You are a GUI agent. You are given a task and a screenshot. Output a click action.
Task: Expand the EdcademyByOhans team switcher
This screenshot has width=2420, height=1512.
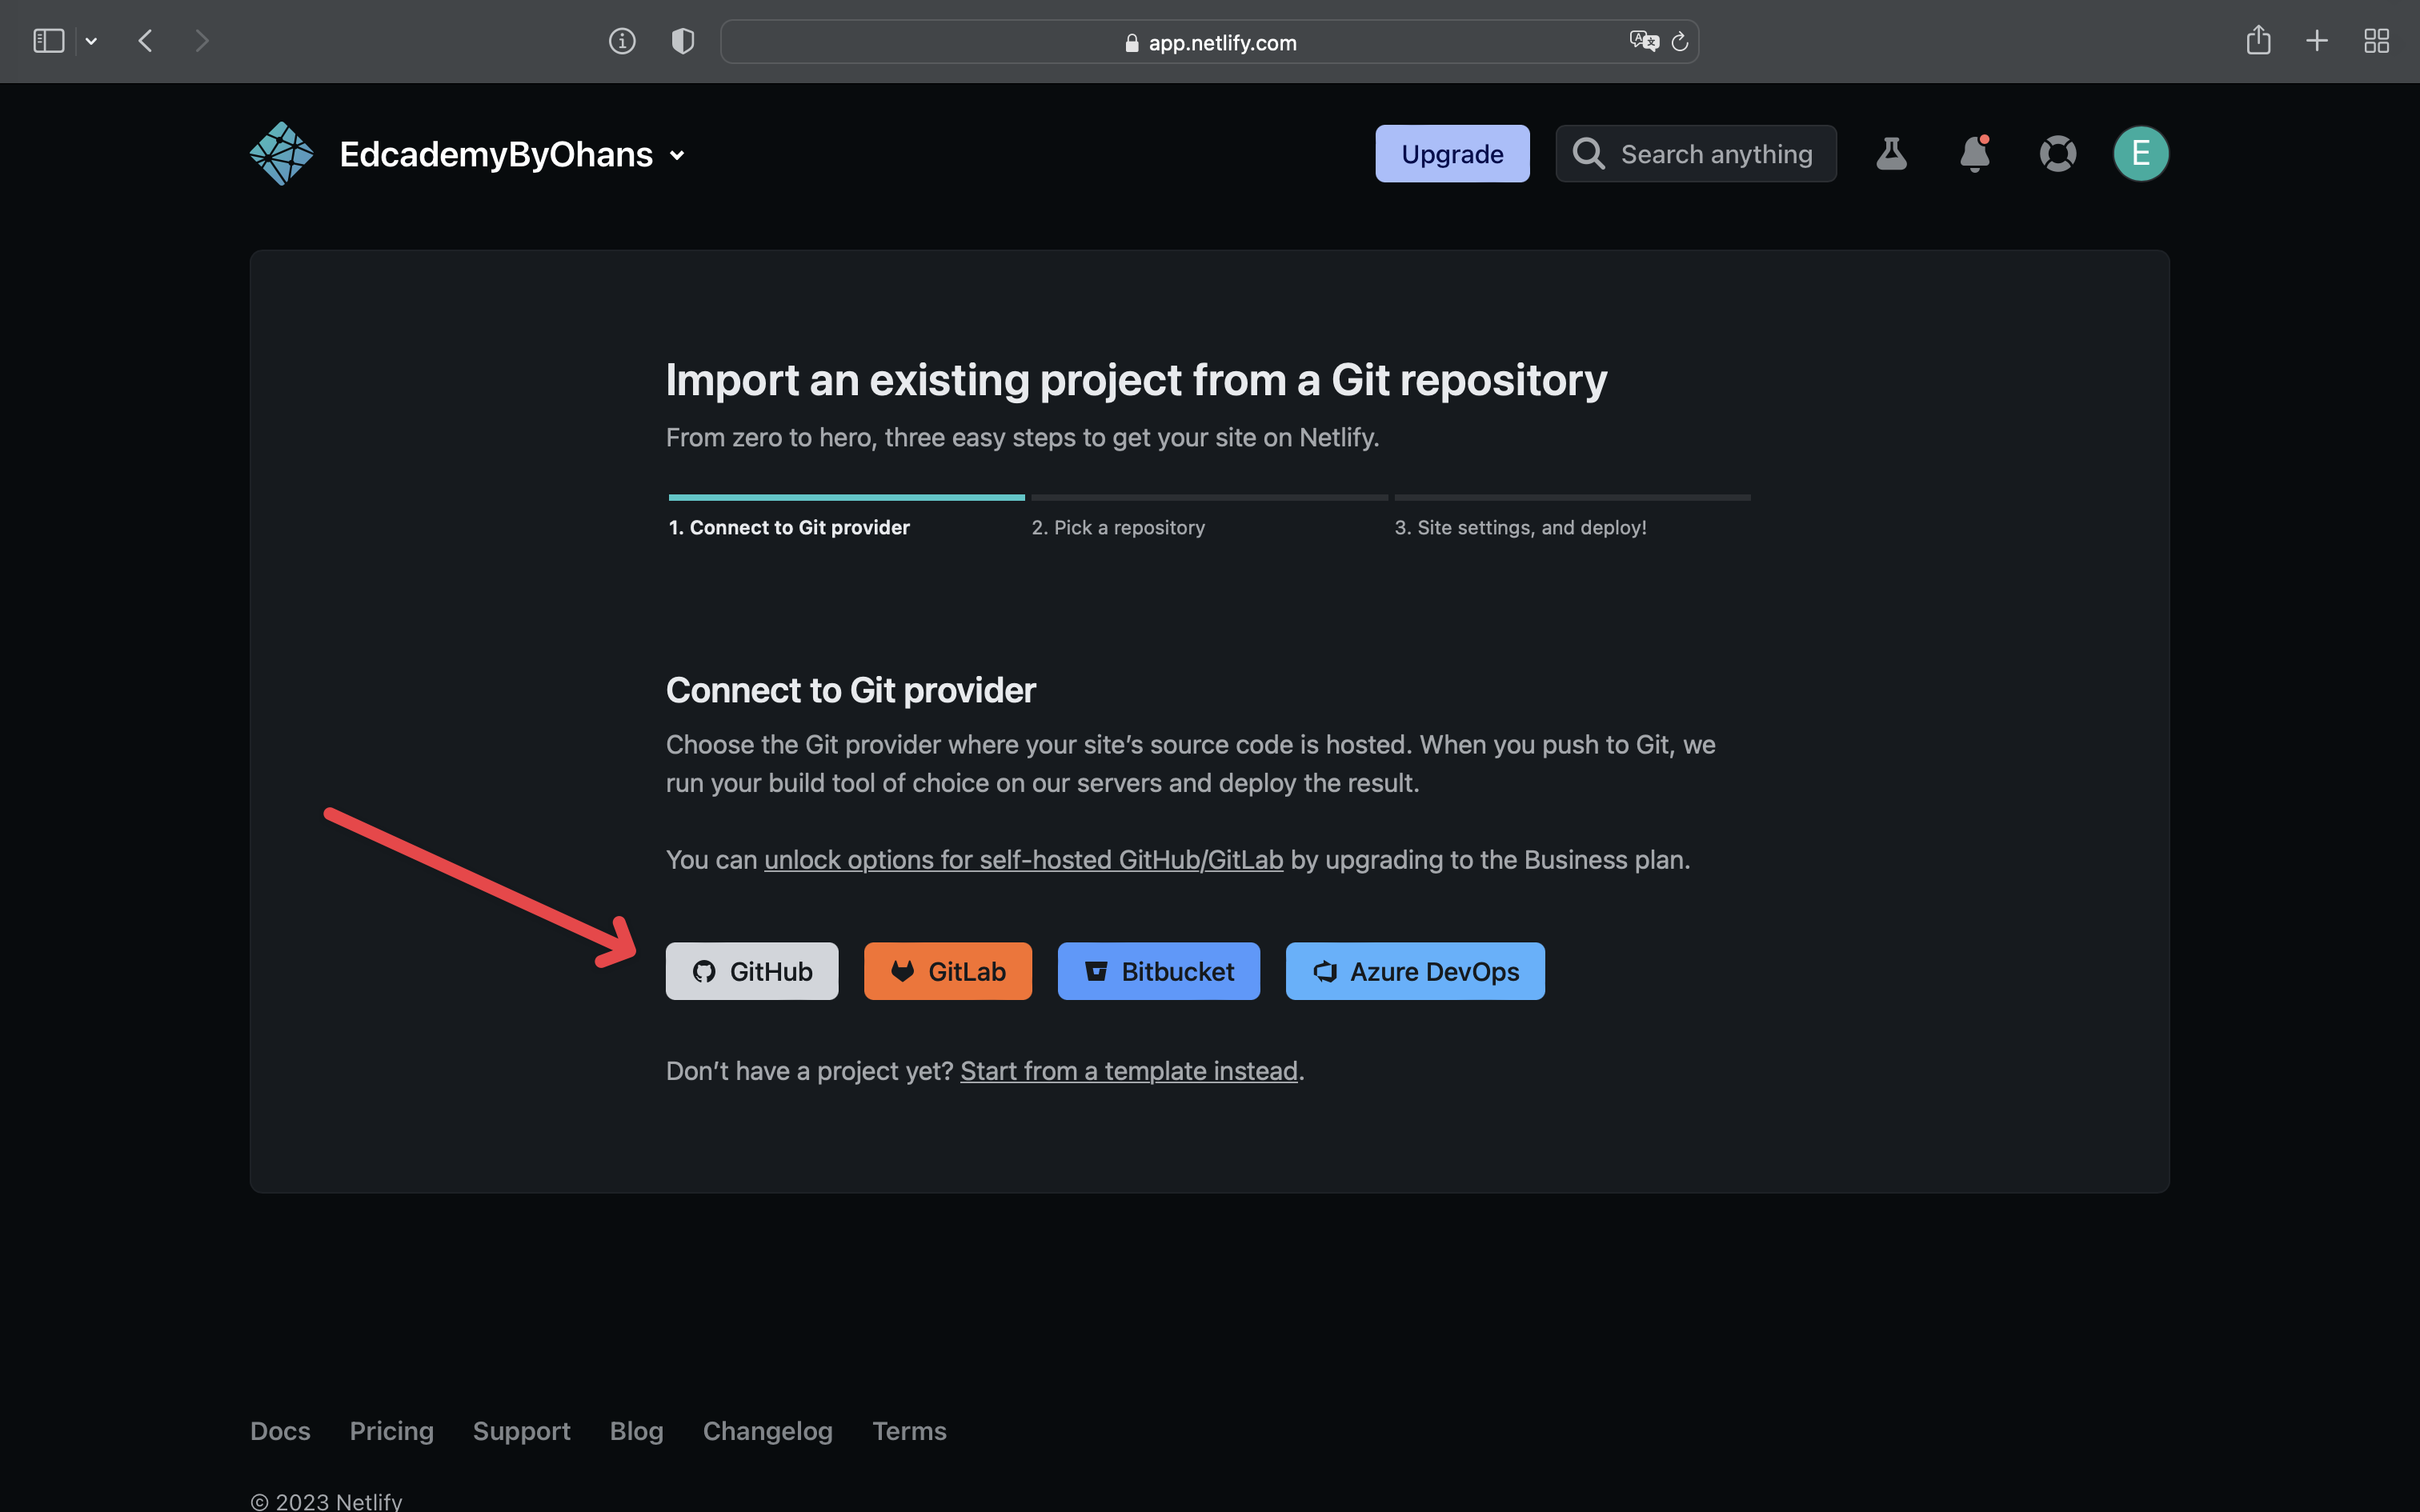678,155
